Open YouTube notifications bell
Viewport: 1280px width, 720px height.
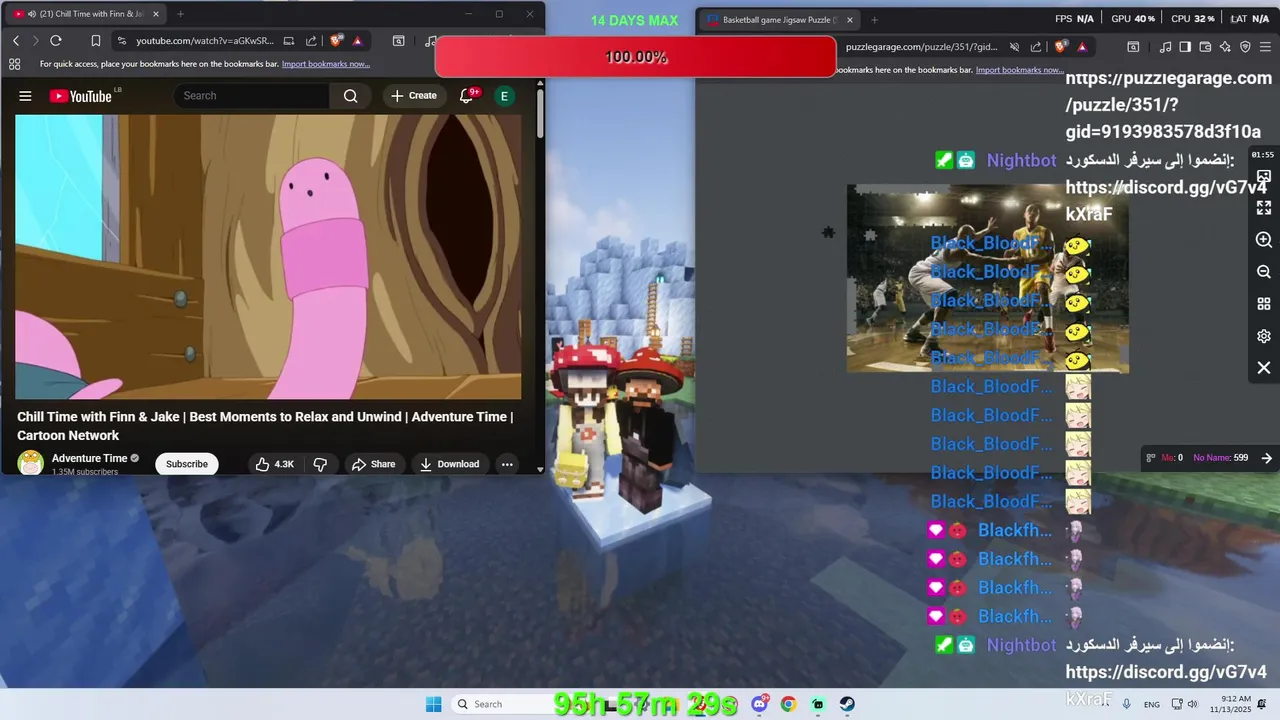click(466, 96)
